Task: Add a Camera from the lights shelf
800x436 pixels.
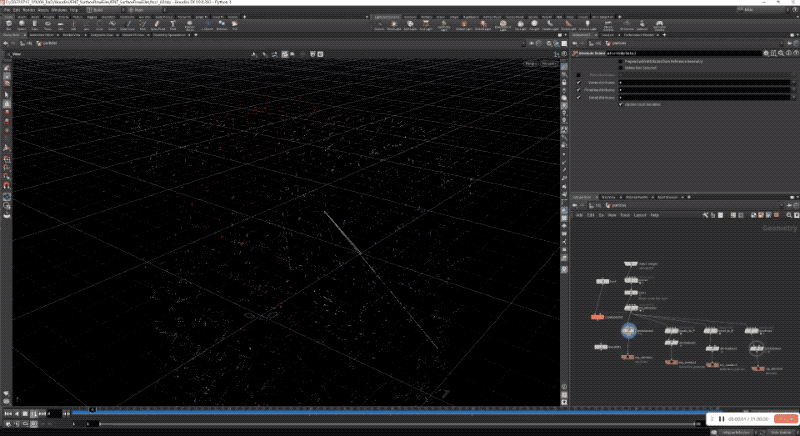Action: pos(379,23)
